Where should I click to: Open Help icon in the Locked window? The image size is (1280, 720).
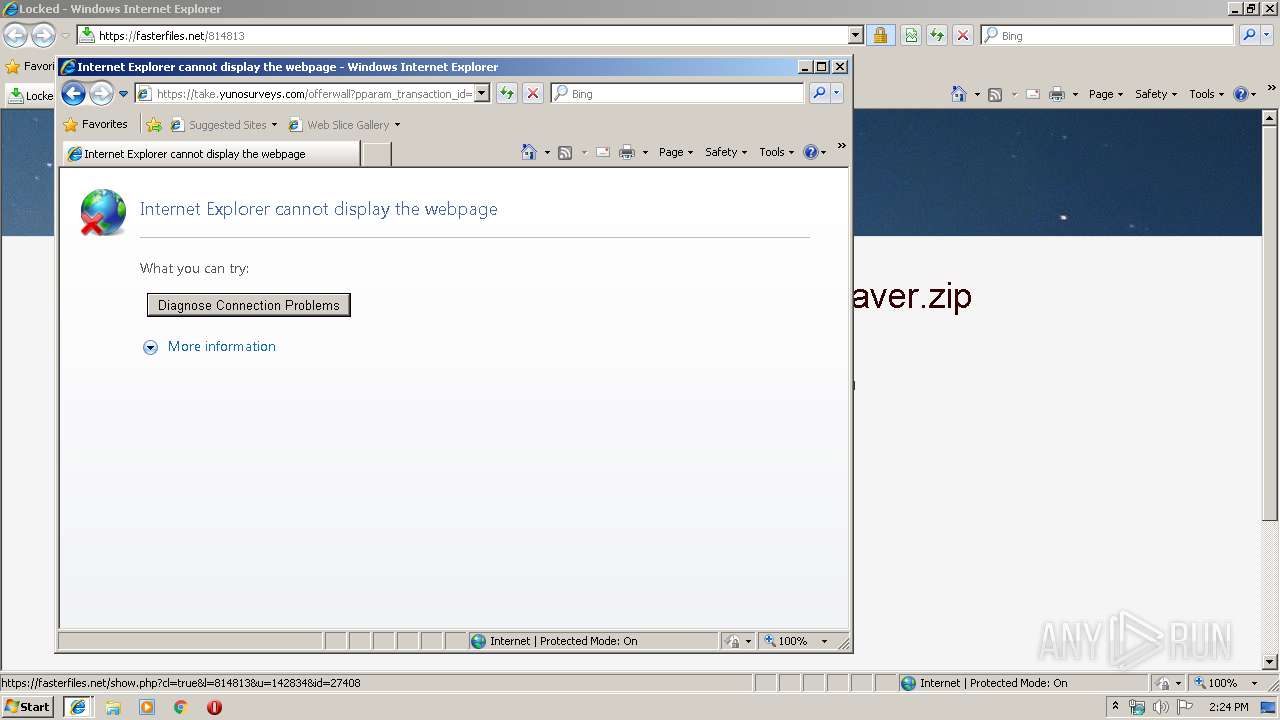1240,94
